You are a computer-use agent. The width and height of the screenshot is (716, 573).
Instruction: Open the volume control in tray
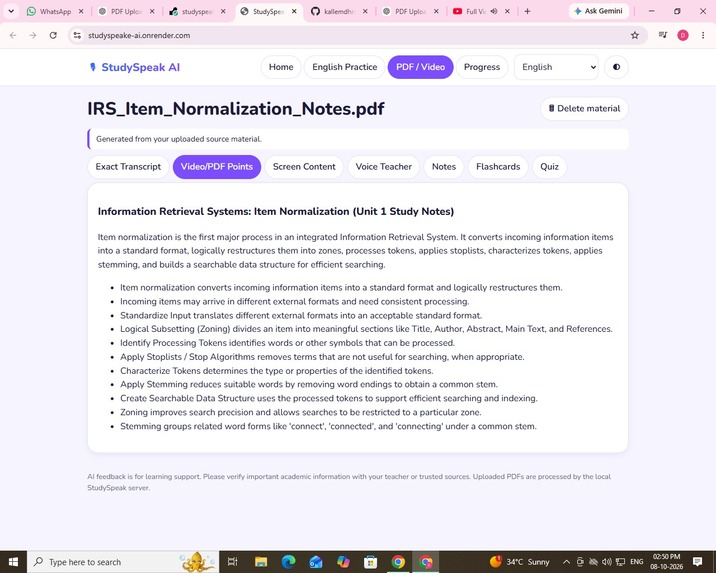606,562
